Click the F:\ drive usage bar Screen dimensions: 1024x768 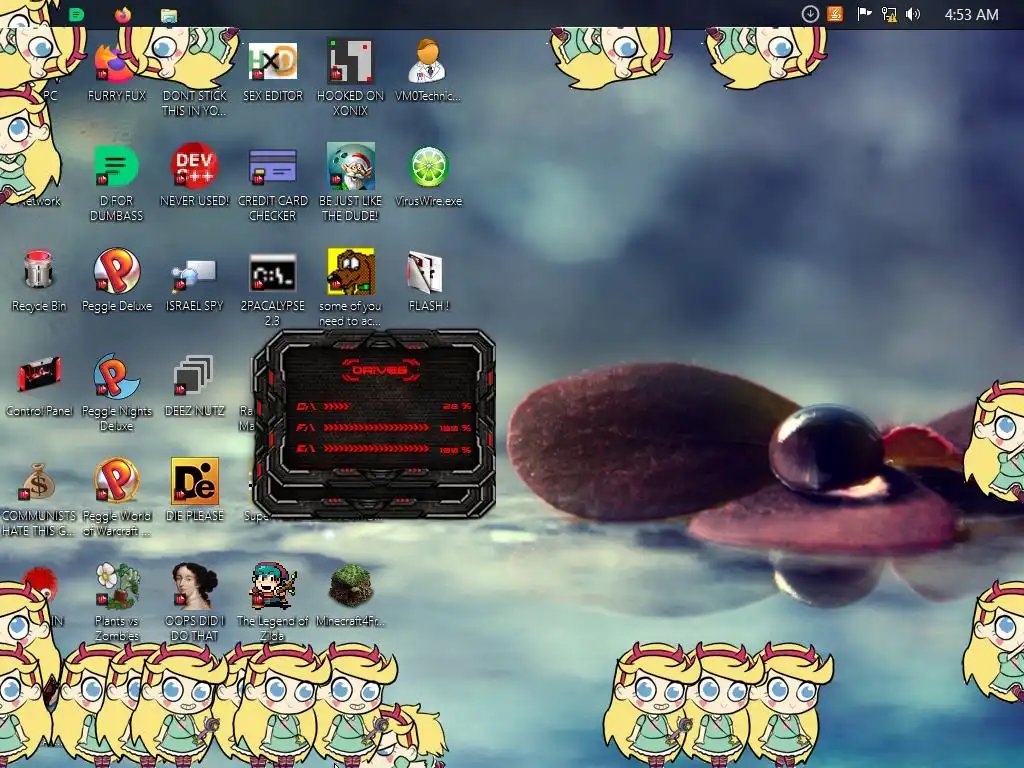point(376,428)
